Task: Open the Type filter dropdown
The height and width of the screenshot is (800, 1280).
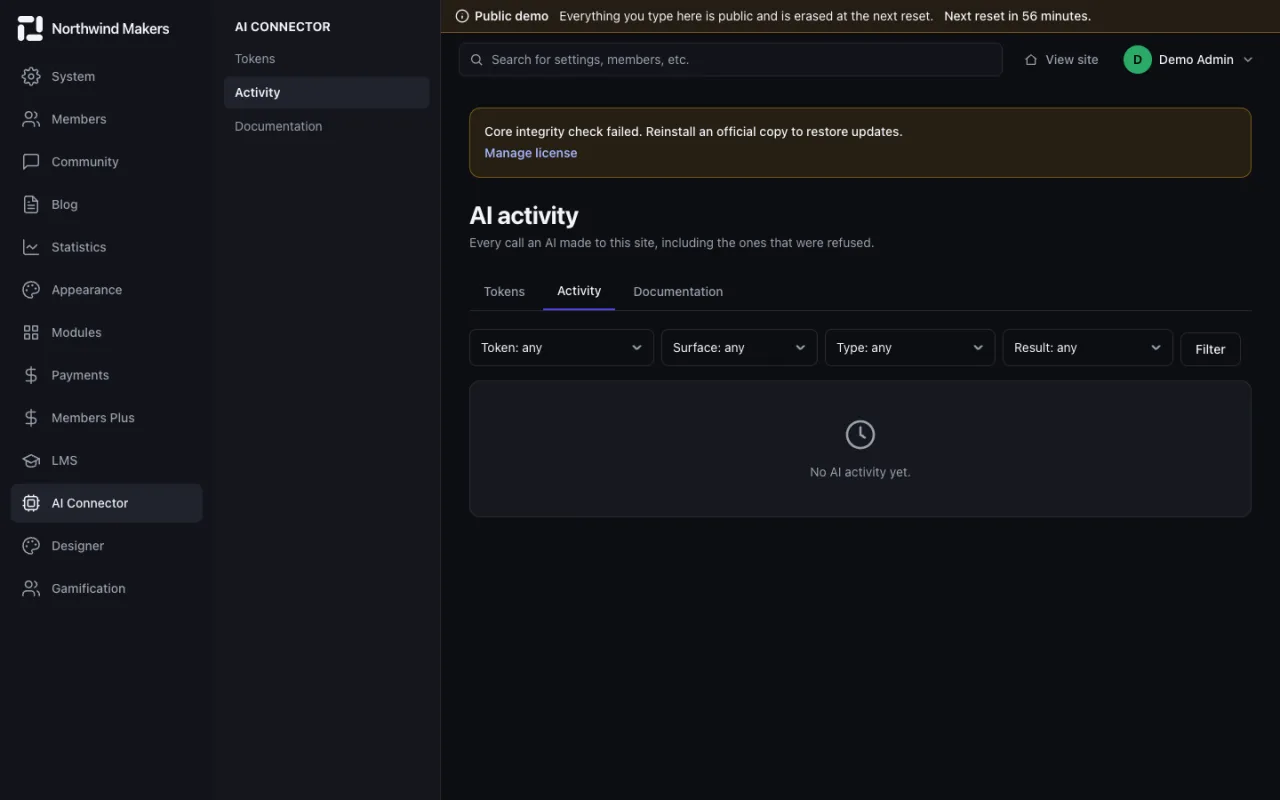Action: coord(910,348)
